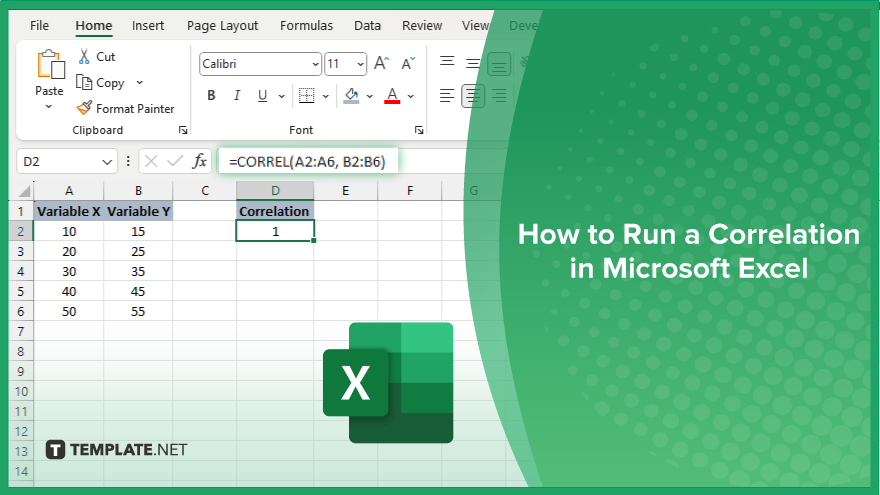Increase font size with larger A icon
This screenshot has width=880, height=495.
[382, 63]
